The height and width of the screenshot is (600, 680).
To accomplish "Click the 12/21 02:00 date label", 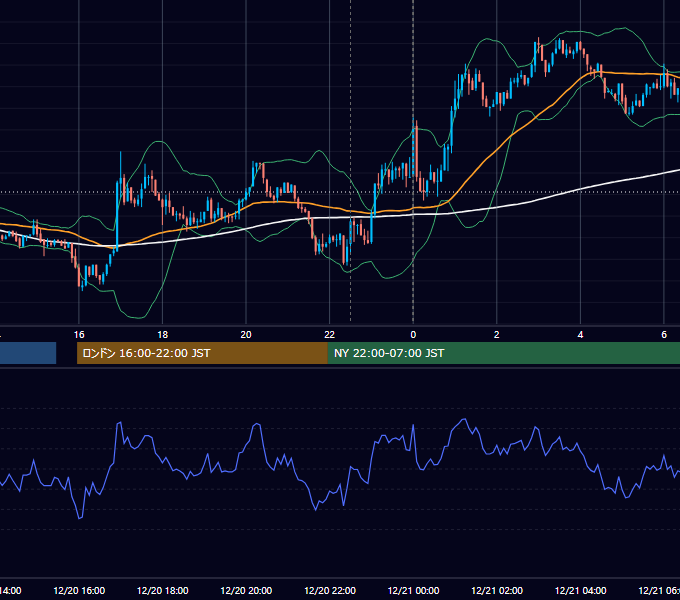I will (x=497, y=590).
